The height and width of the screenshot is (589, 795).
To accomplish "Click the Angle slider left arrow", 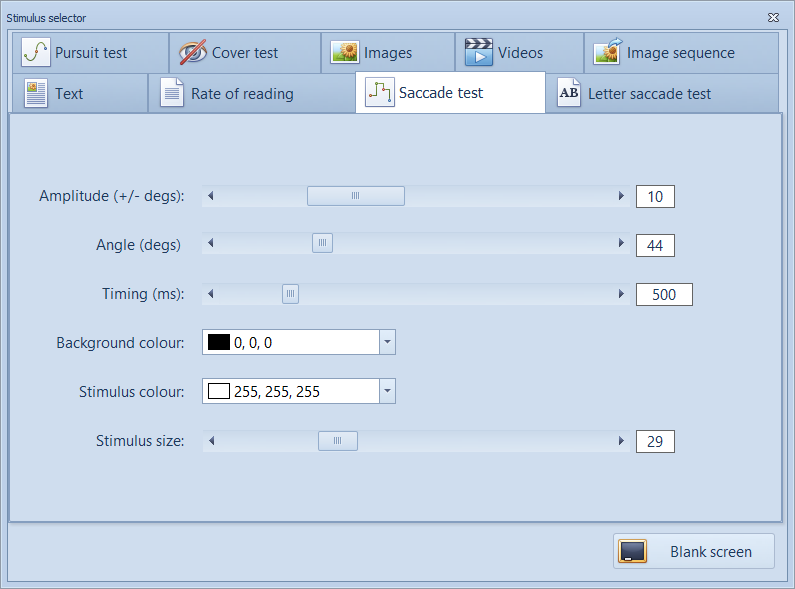I will coord(210,245).
